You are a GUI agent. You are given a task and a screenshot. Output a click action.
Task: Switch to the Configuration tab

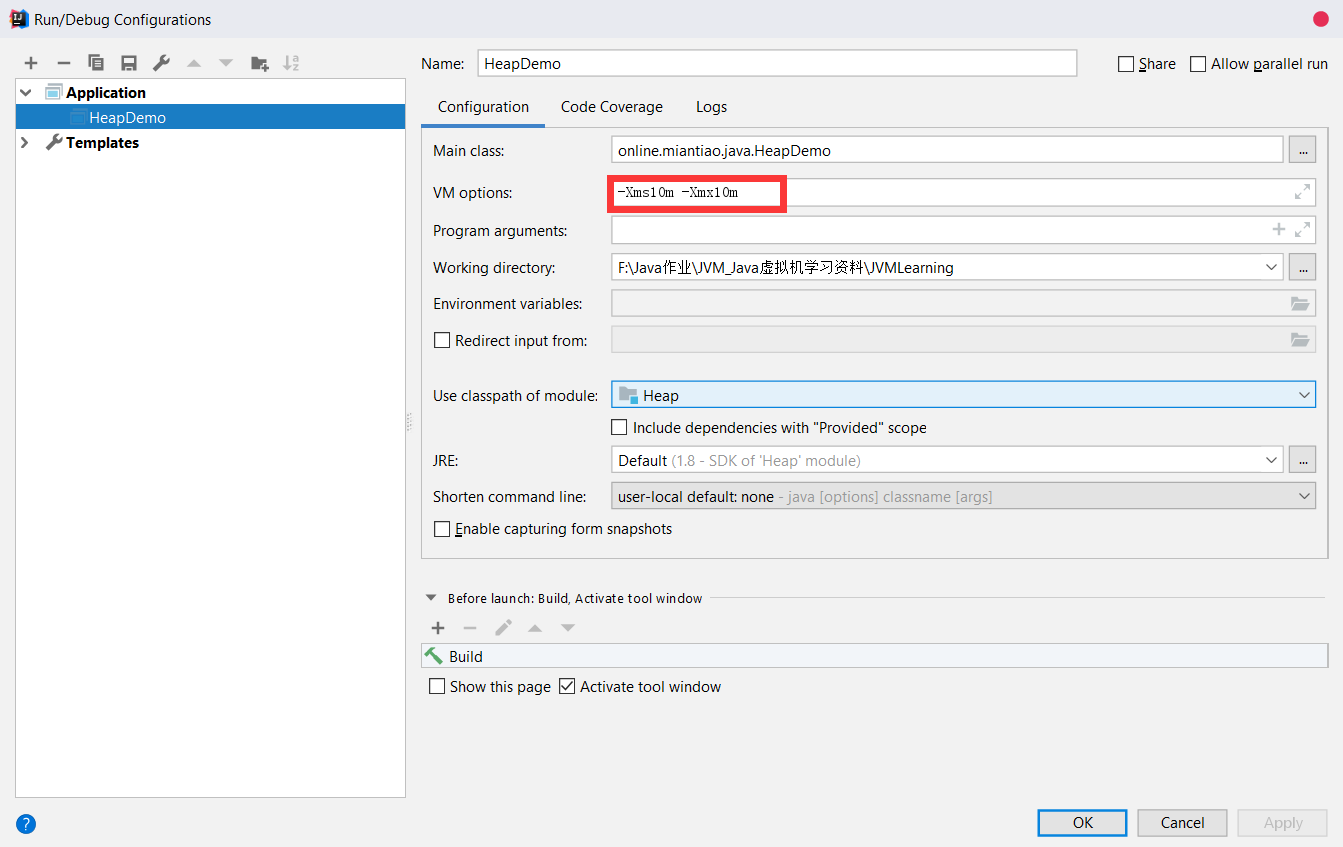(483, 107)
